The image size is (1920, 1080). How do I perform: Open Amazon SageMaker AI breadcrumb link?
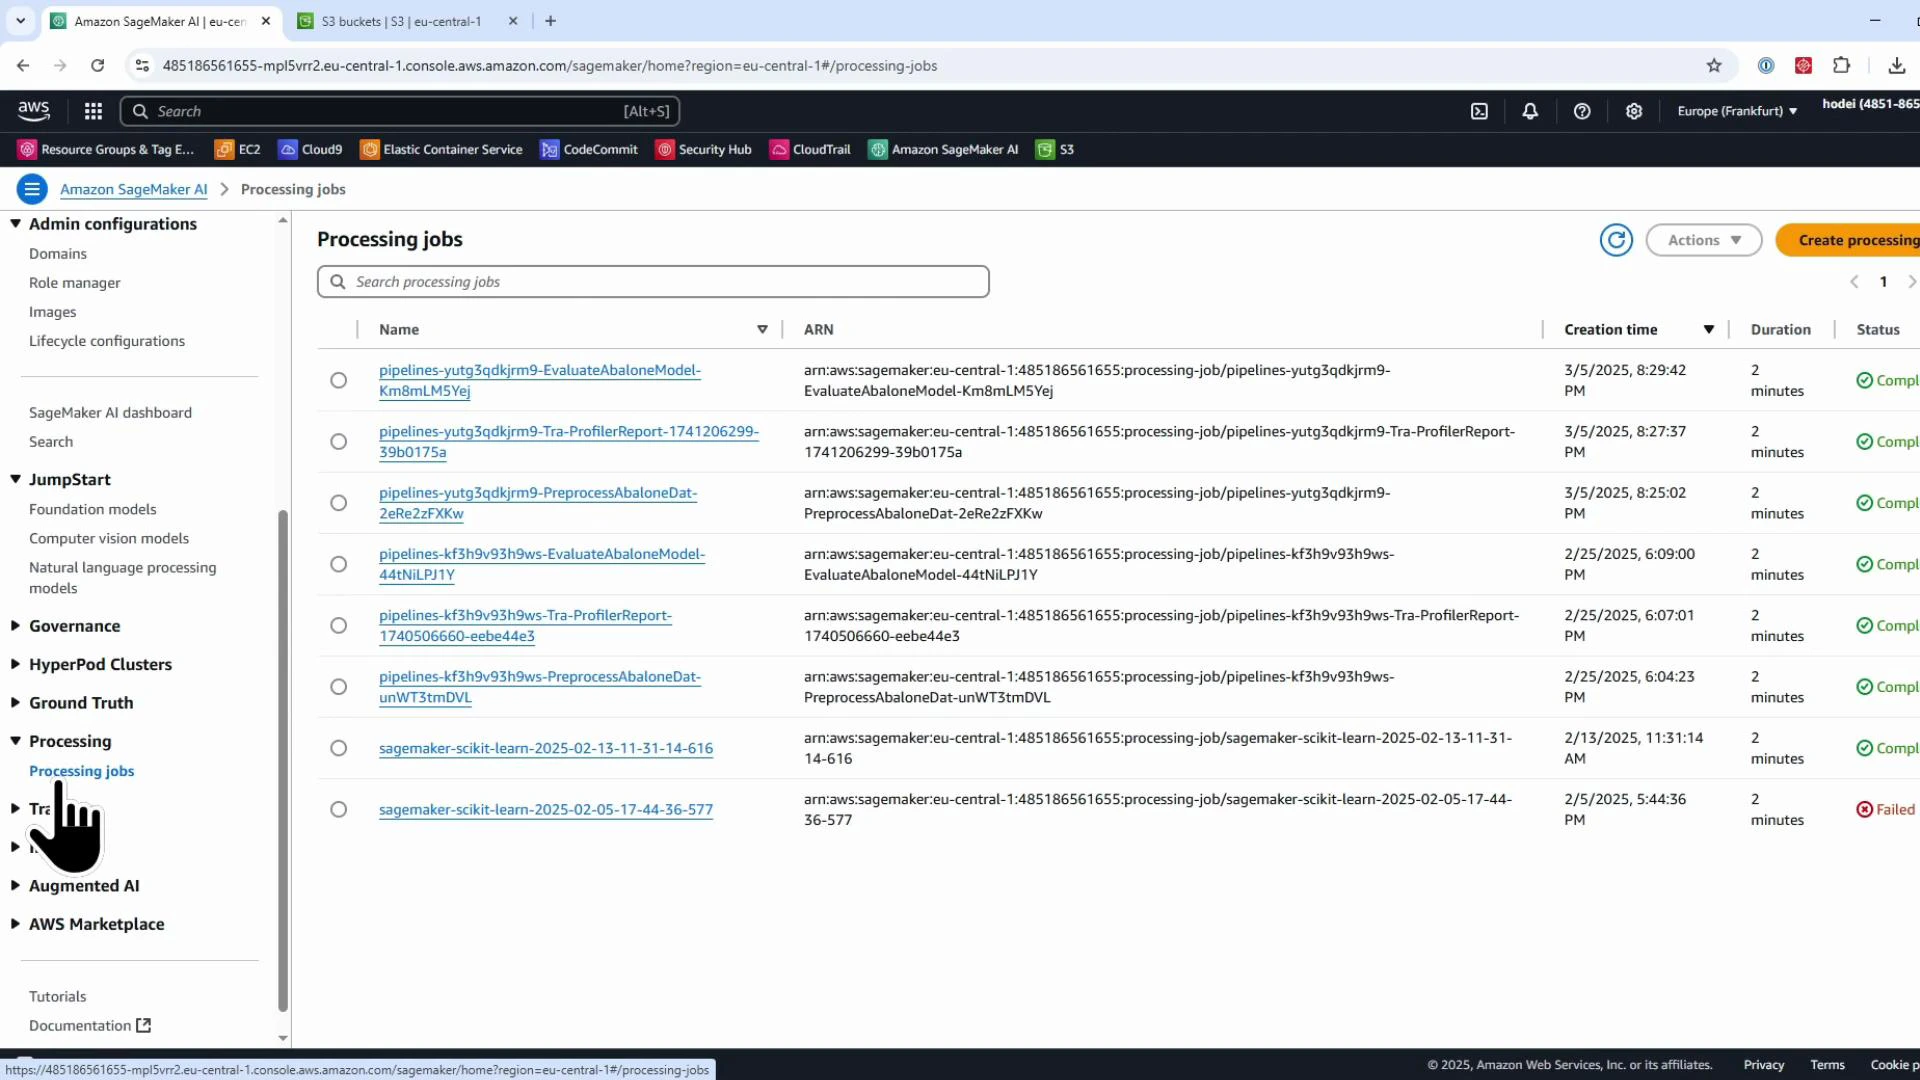click(x=134, y=189)
